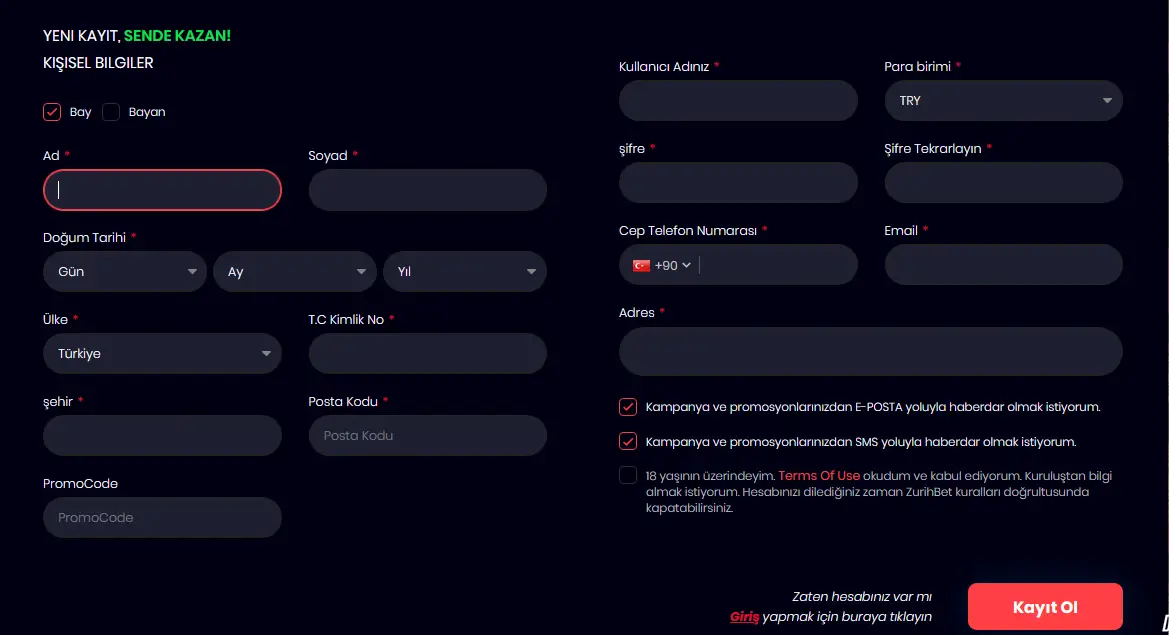
Task: Open the Terms Of Use link
Action: (818, 476)
